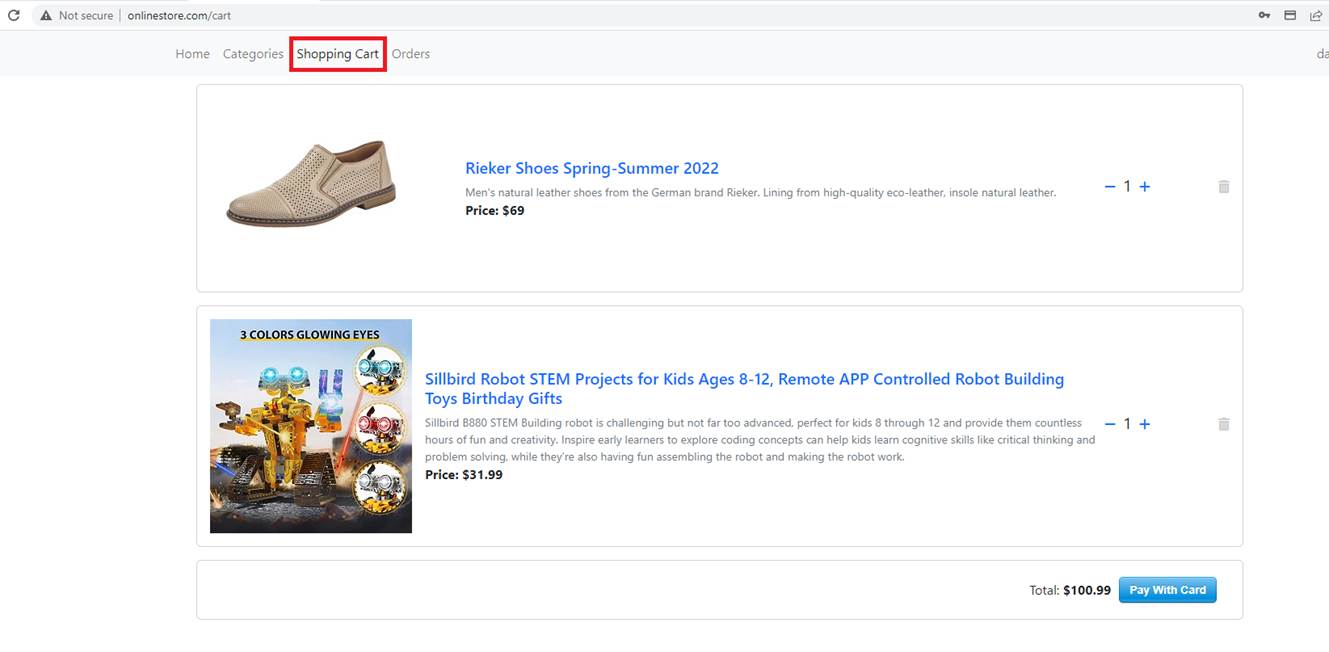
Task: Click the share page icon in address bar
Action: click(1315, 15)
